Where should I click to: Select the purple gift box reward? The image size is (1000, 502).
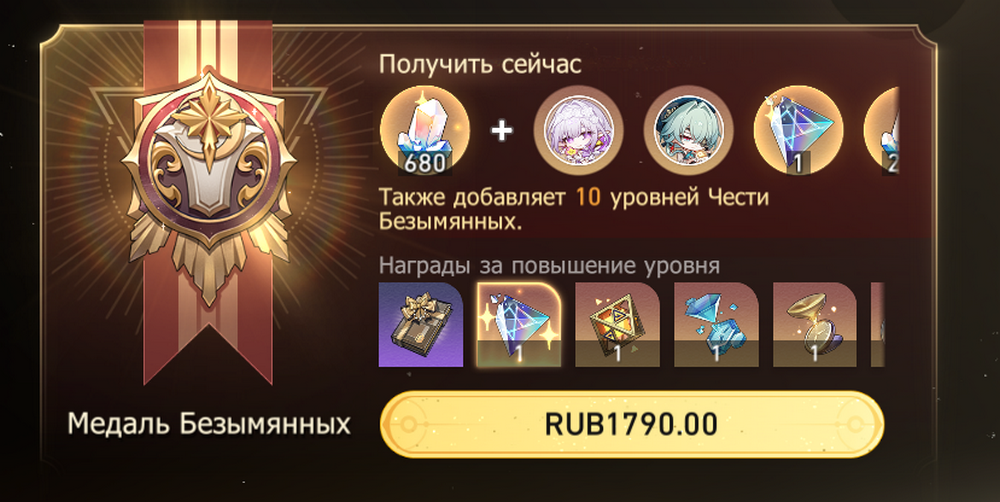tap(421, 325)
